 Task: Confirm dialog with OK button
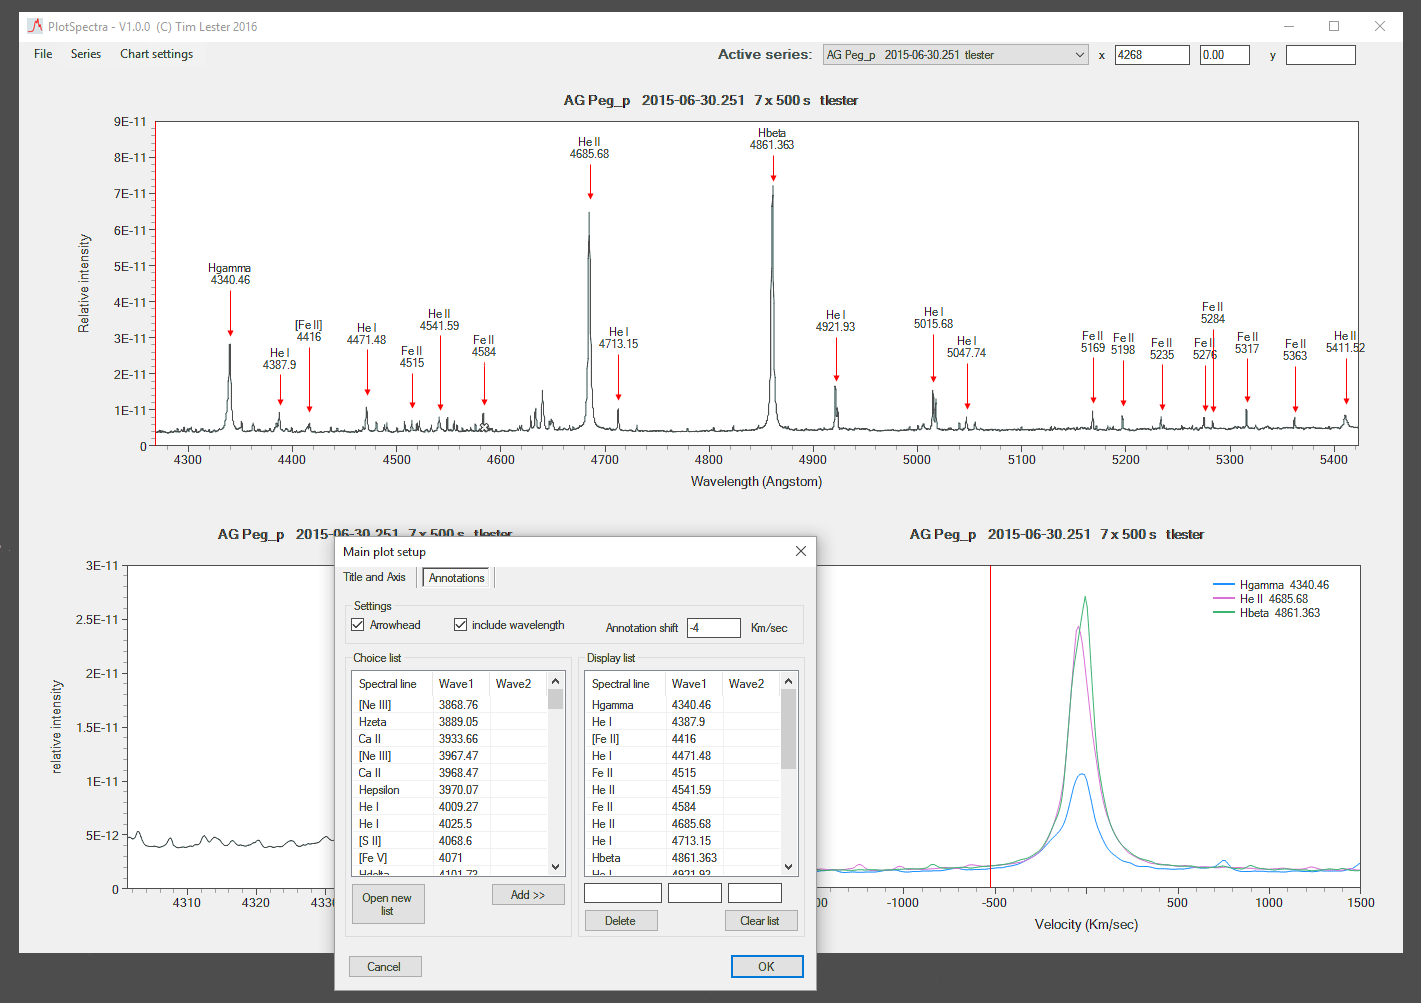click(766, 967)
